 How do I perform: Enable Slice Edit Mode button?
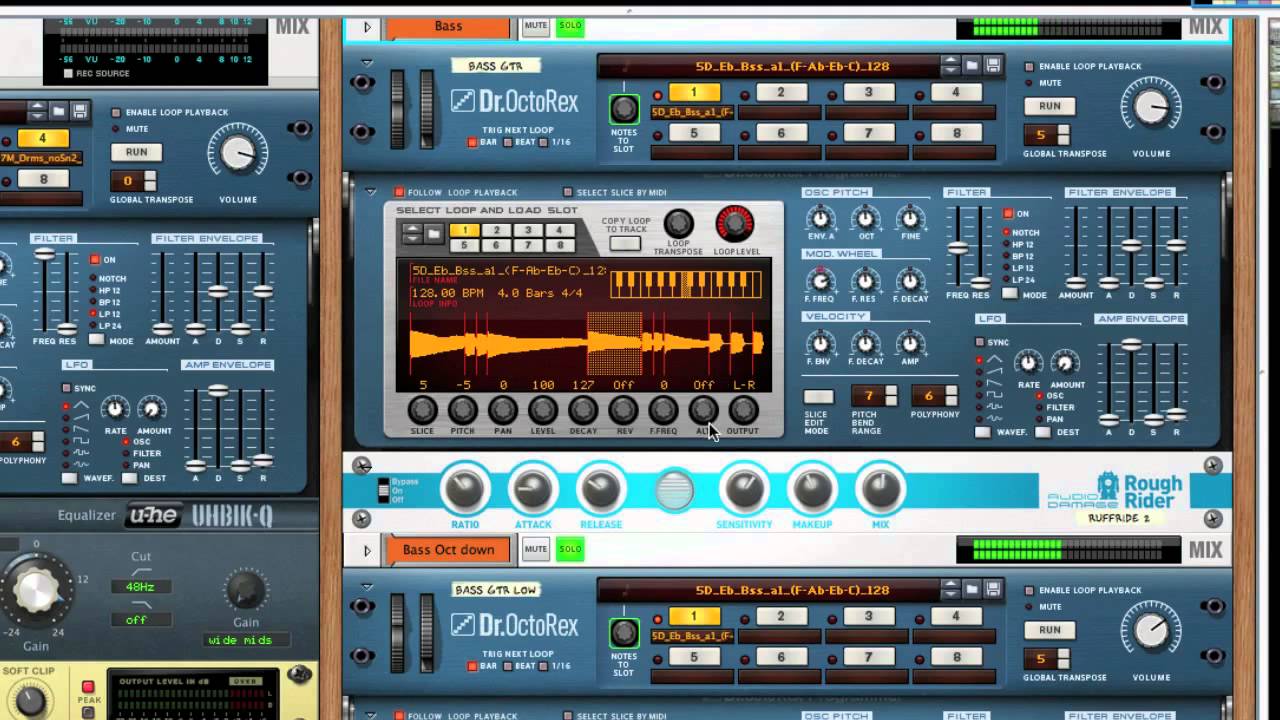coord(818,397)
